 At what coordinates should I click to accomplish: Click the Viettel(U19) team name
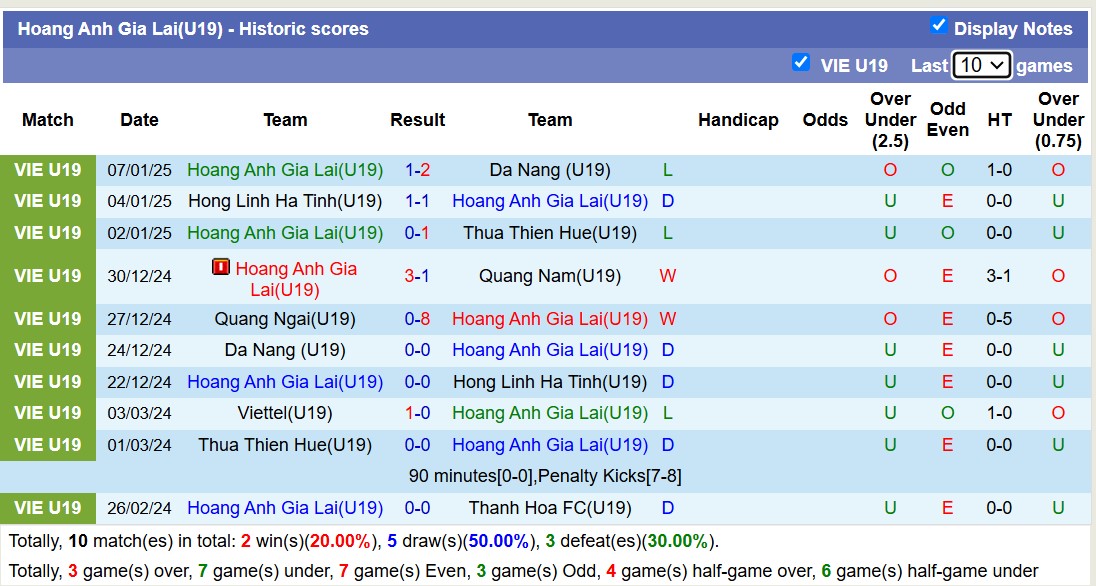(x=285, y=412)
